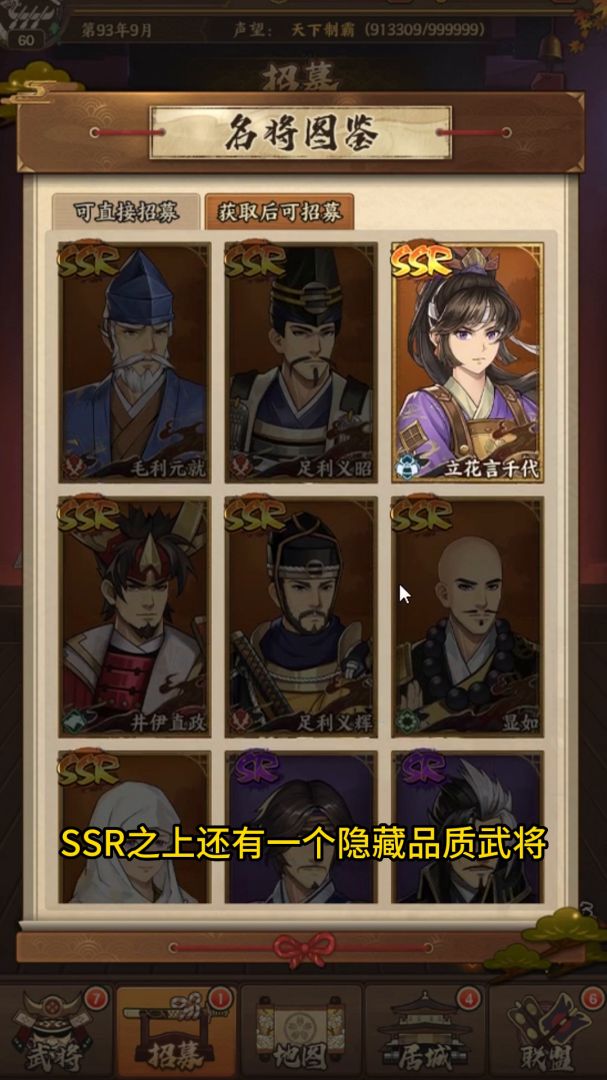Image resolution: width=607 pixels, height=1080 pixels.
Task: Open the 地图 map scroll icon
Action: click(x=301, y=1031)
